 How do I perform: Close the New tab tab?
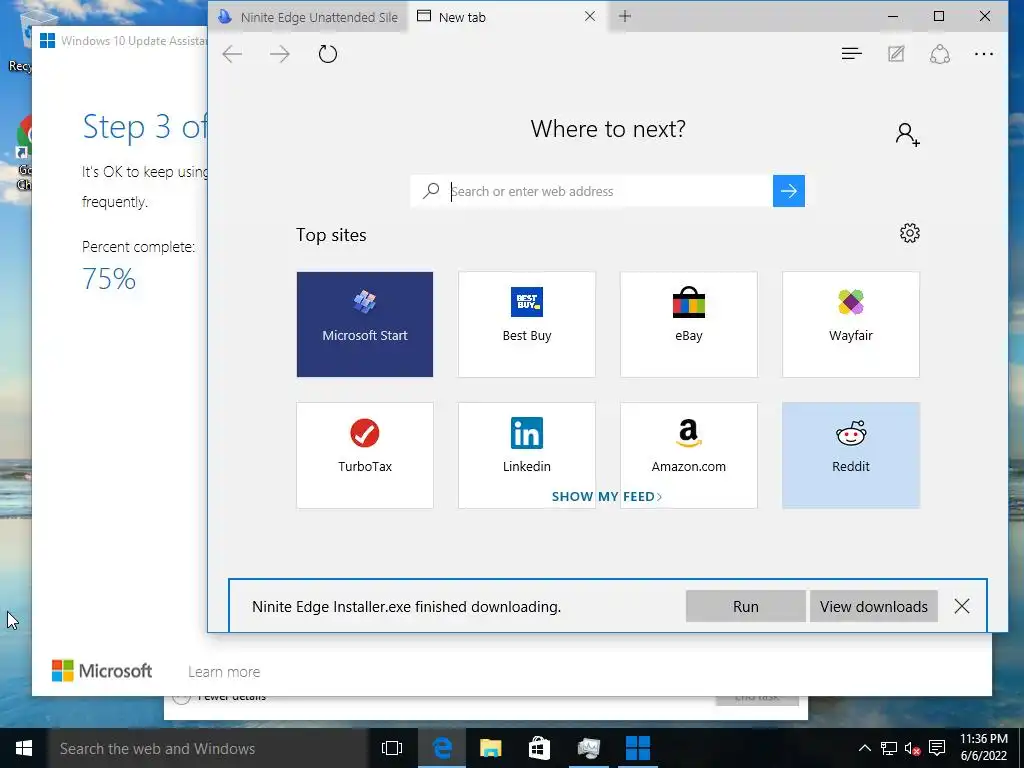click(590, 16)
